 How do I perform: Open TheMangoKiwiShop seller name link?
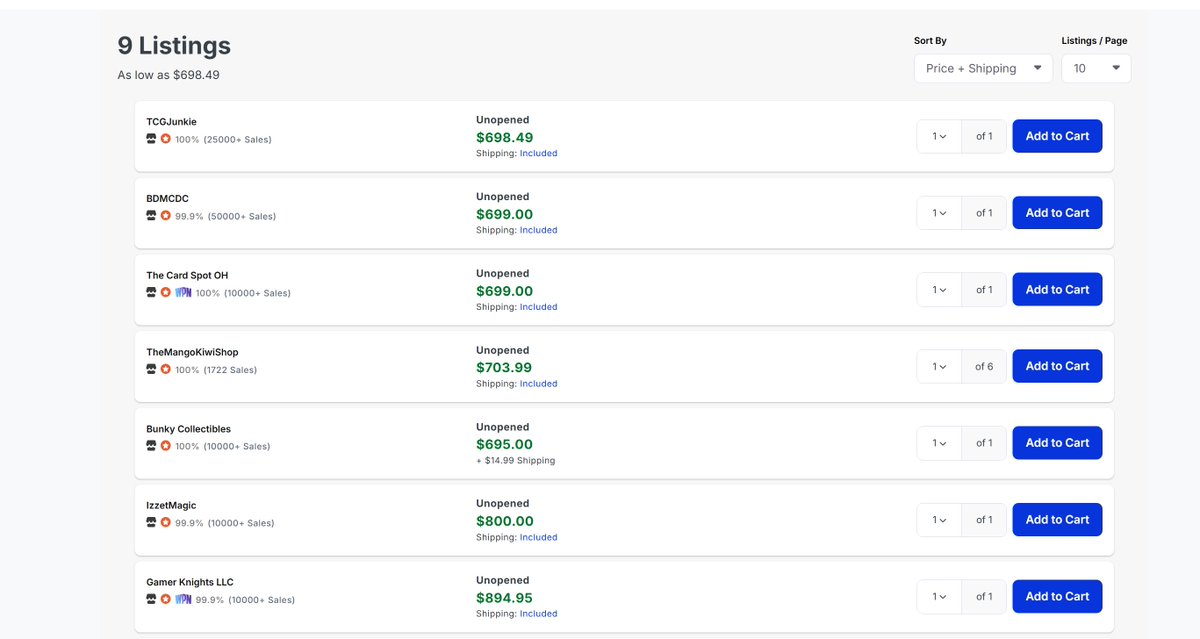(192, 352)
